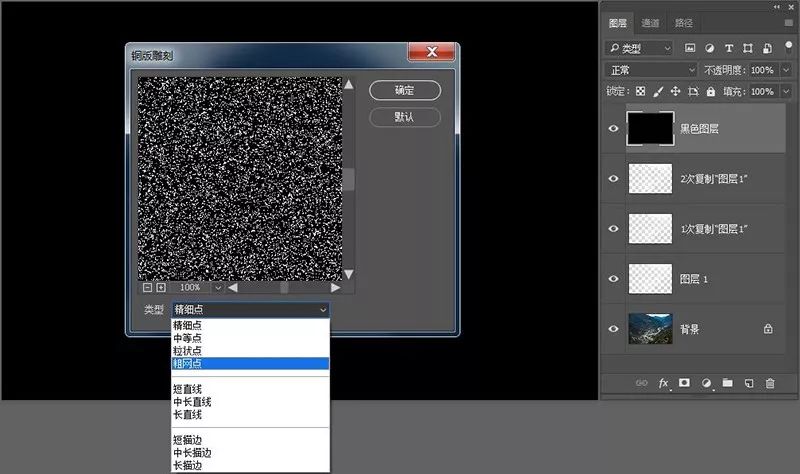Viewport: 800px width, 474px height.
Task: Select the 背景 layer thumbnail
Action: [x=650, y=329]
